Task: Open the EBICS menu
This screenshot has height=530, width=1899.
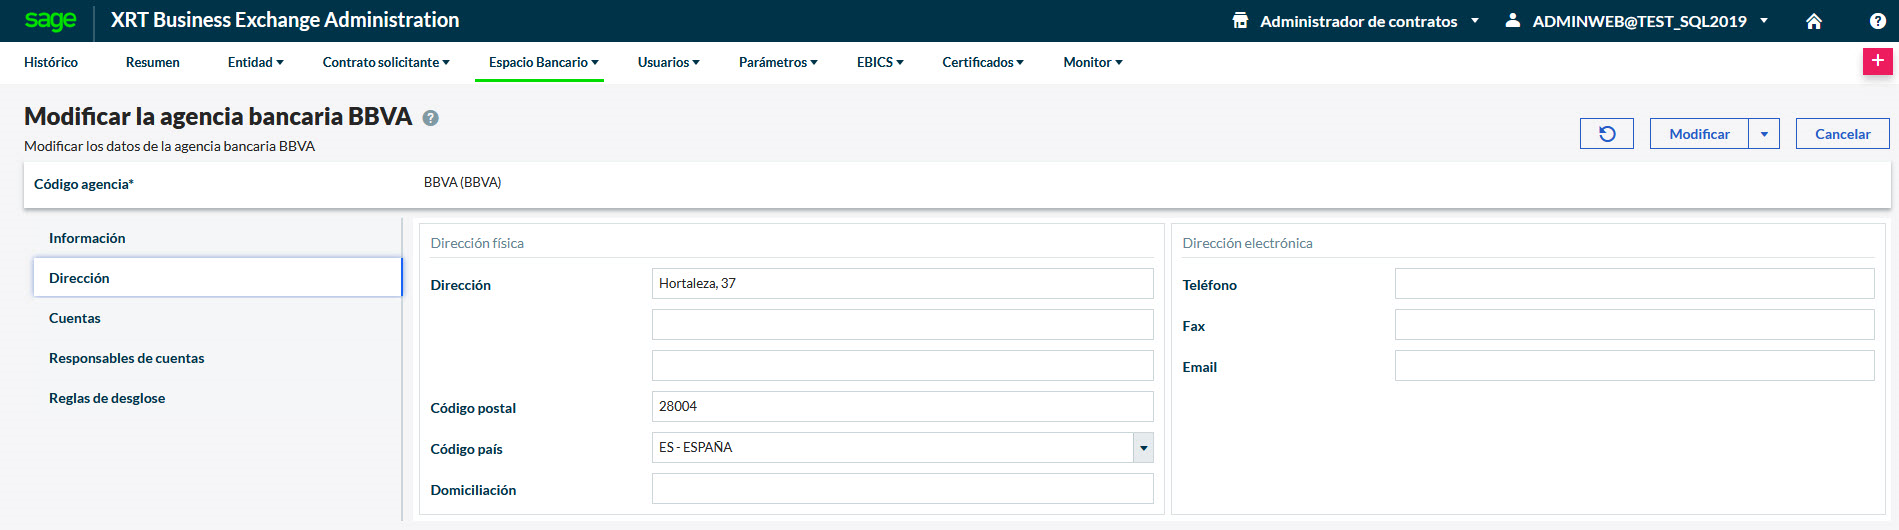Action: point(879,62)
